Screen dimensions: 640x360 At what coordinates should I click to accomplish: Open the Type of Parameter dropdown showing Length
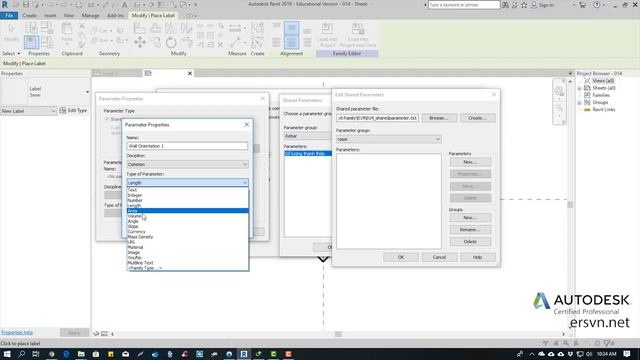[187, 182]
